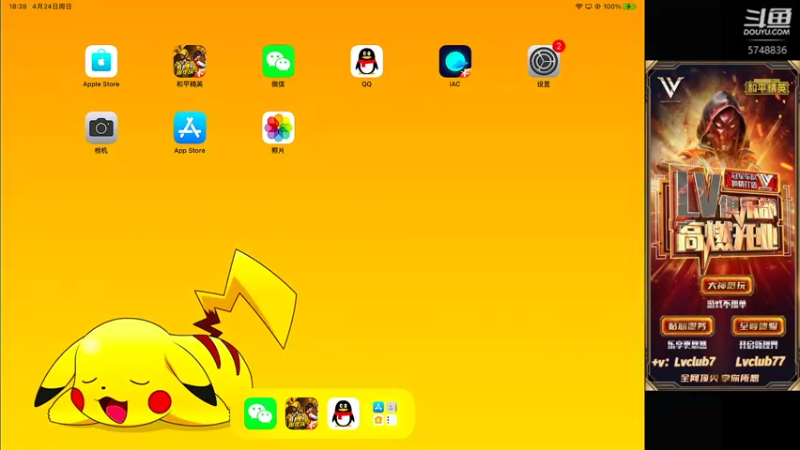Image resolution: width=800 pixels, height=450 pixels.
Task: Tap the date 4月24日周日 text
Action: pyautogui.click(x=52, y=7)
